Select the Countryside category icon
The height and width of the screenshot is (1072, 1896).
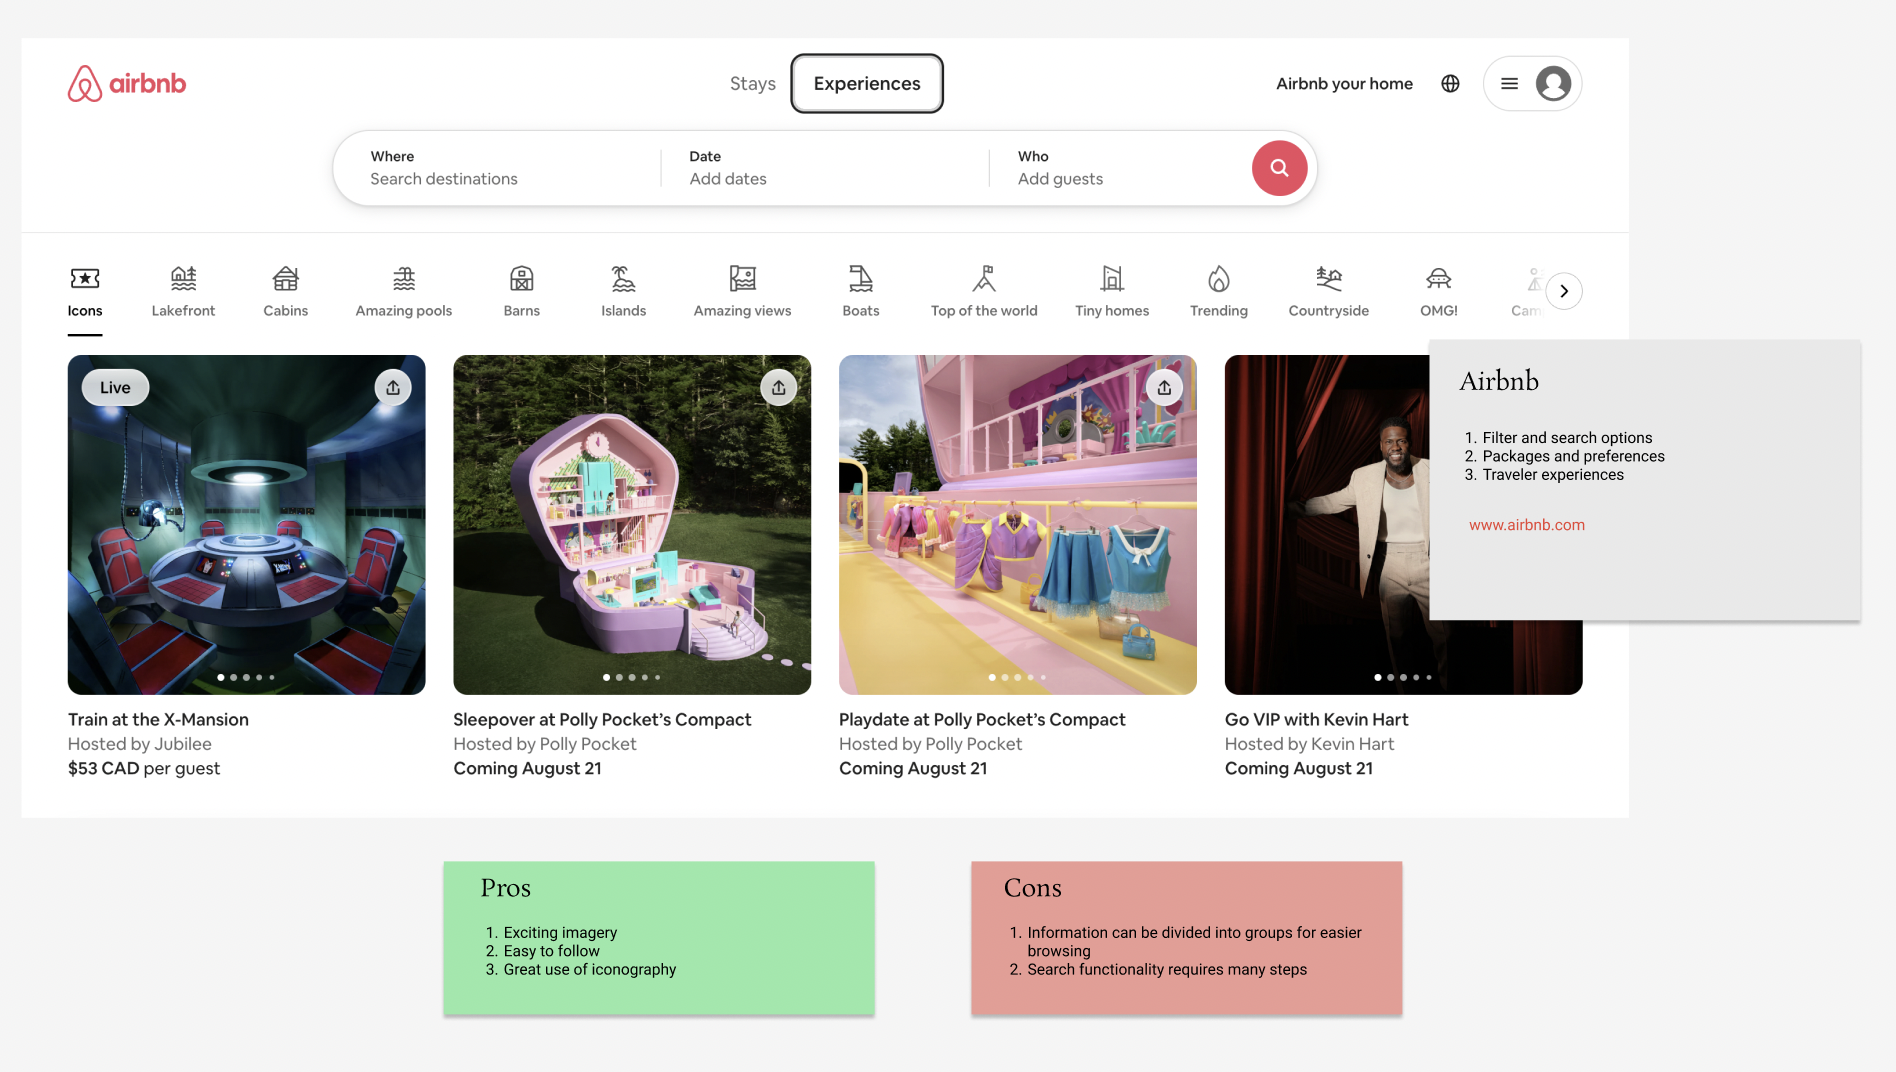(x=1329, y=278)
